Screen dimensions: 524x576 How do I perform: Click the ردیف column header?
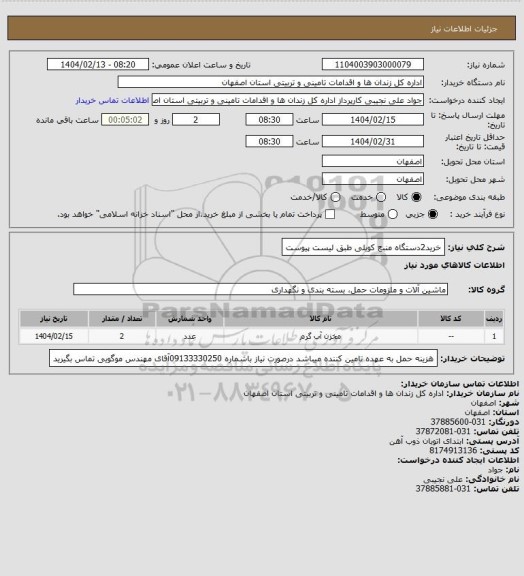pyautogui.click(x=494, y=318)
